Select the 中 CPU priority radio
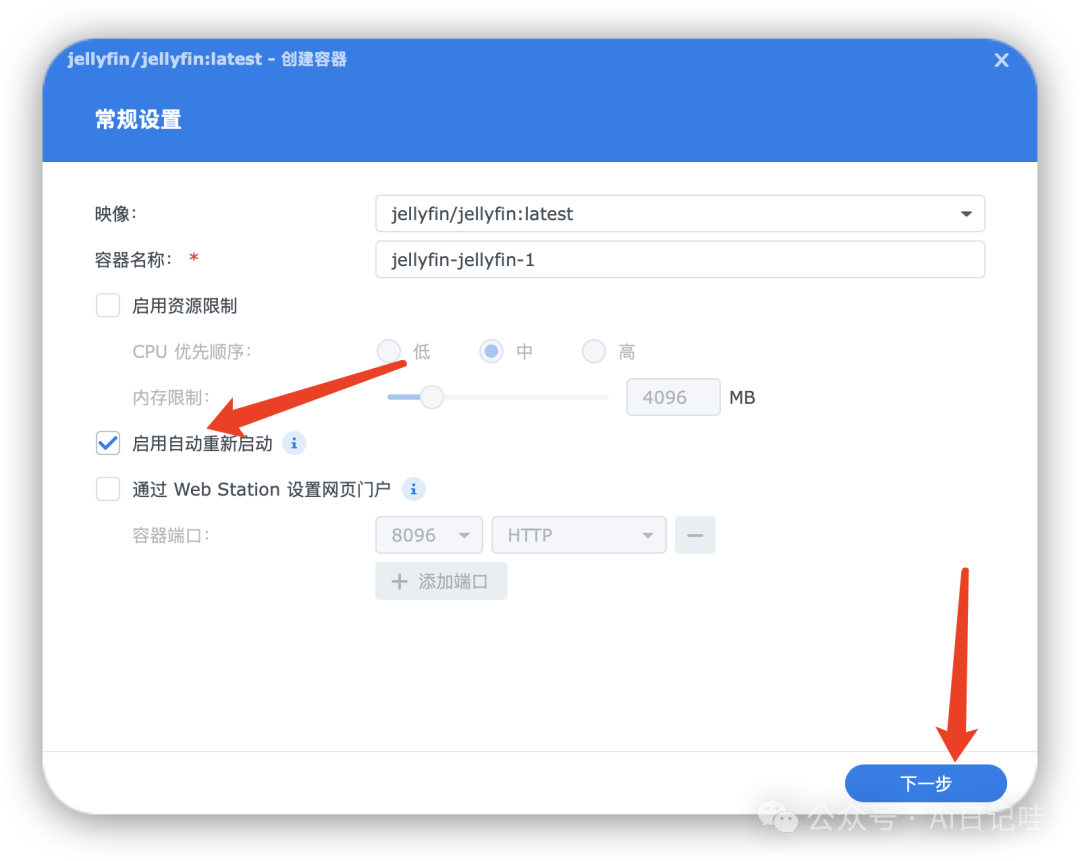 tap(491, 351)
